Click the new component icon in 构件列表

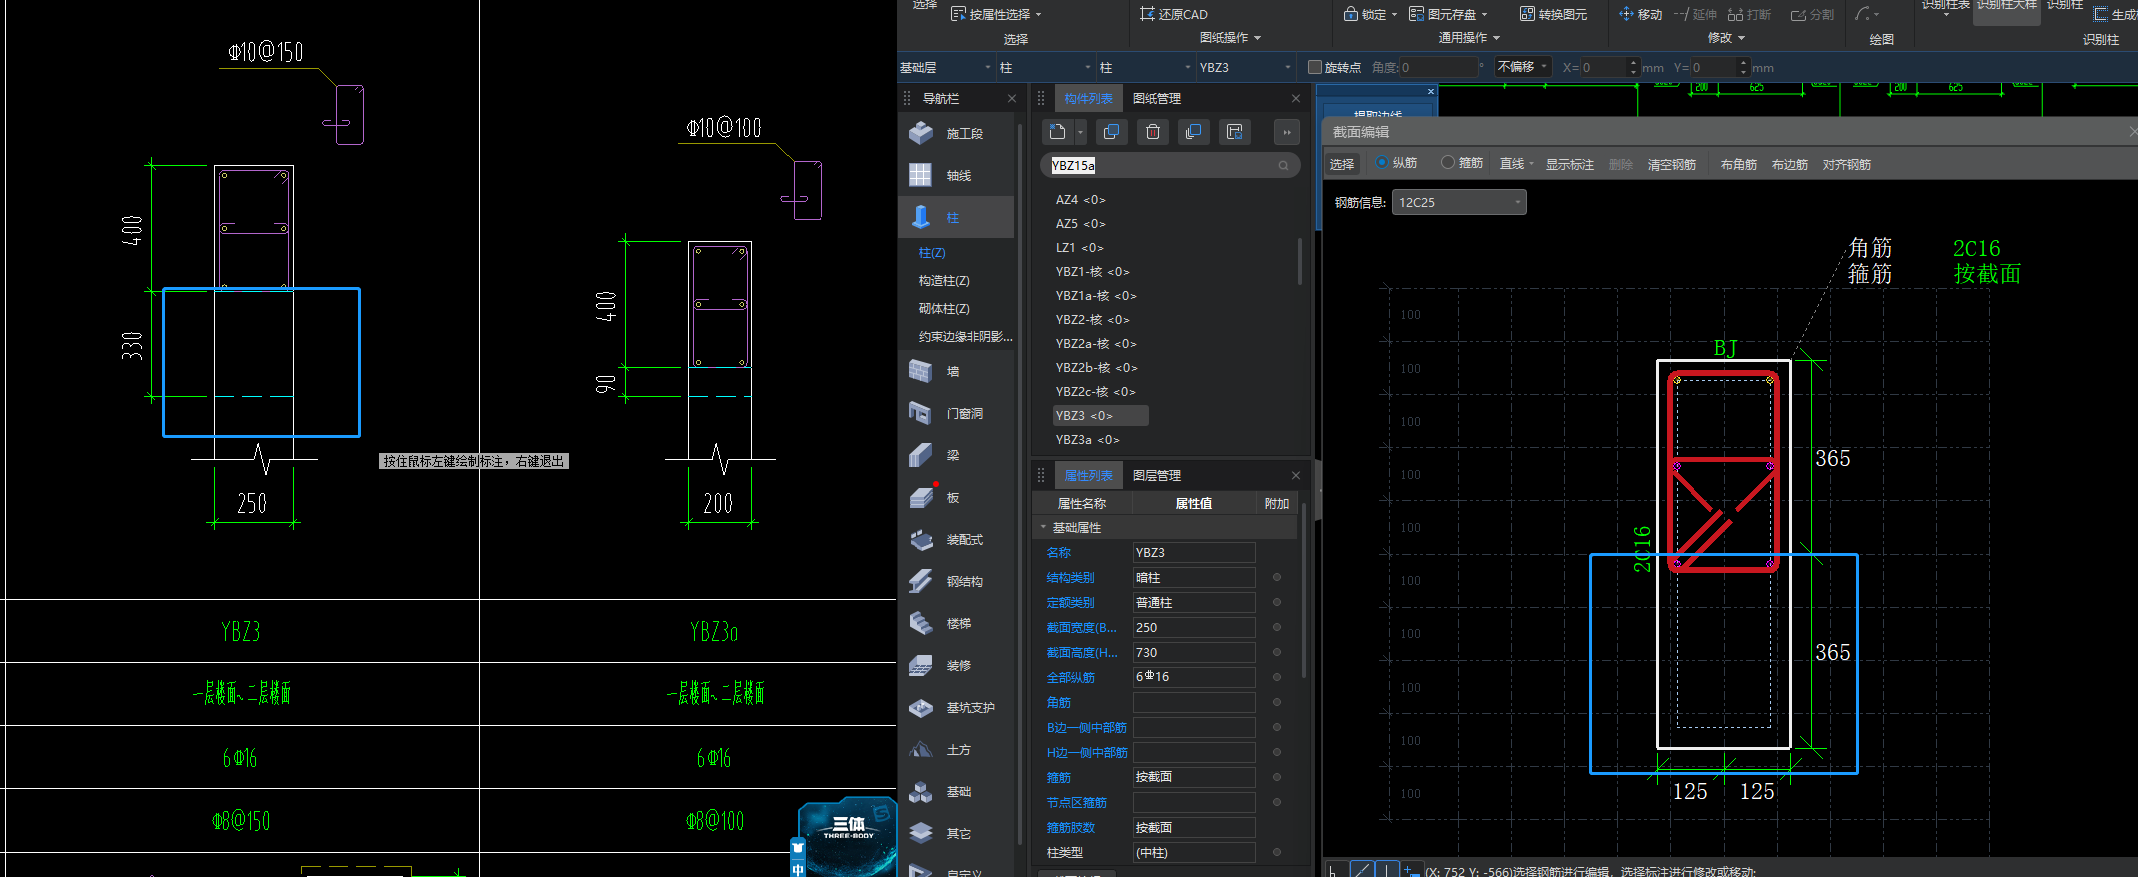pyautogui.click(x=1057, y=132)
